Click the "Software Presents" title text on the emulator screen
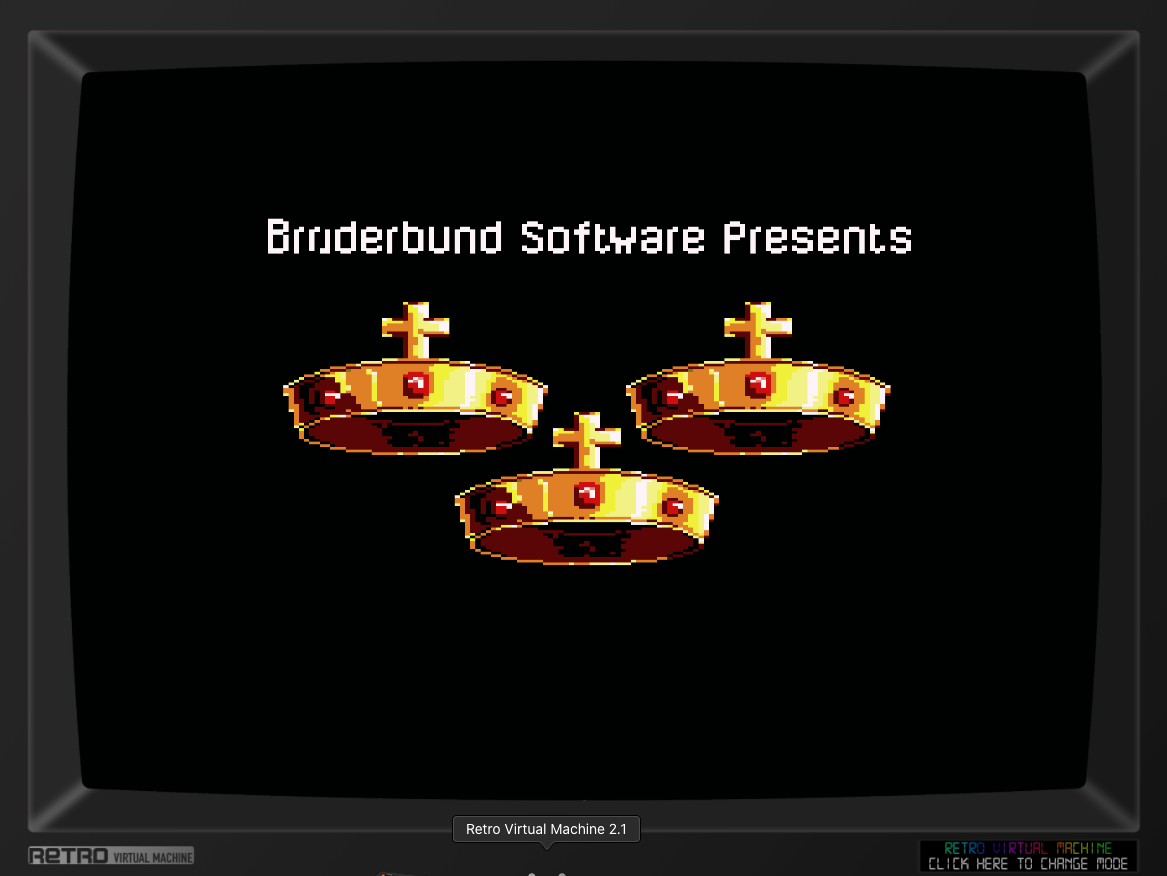Screen dimensions: 1167x876 pyautogui.click(x=716, y=238)
